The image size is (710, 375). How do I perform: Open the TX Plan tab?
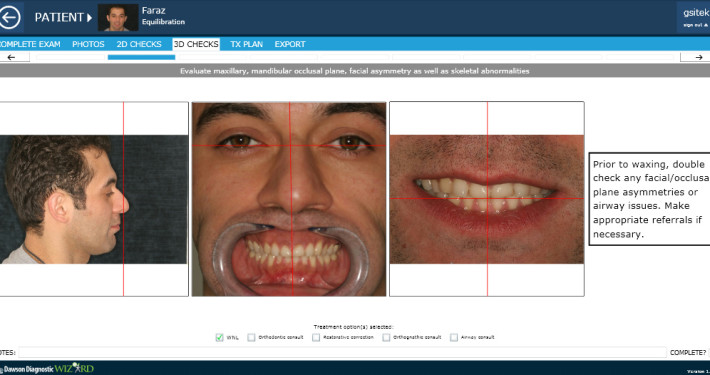click(246, 44)
